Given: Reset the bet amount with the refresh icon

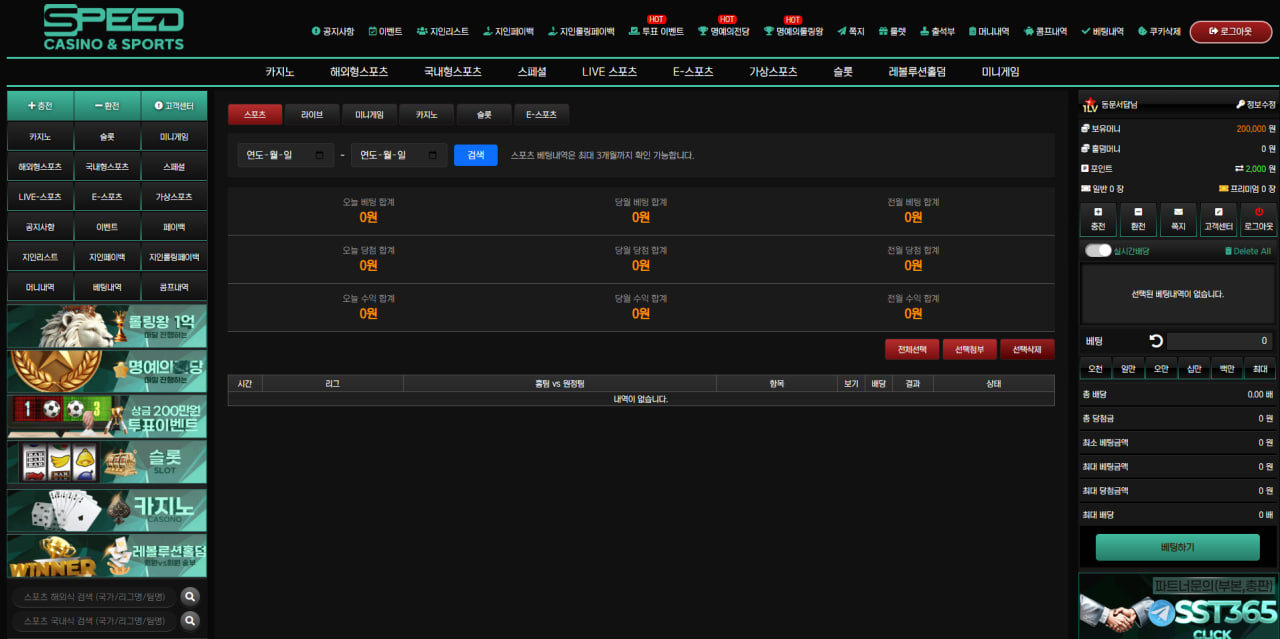Looking at the screenshot, I should 1156,341.
